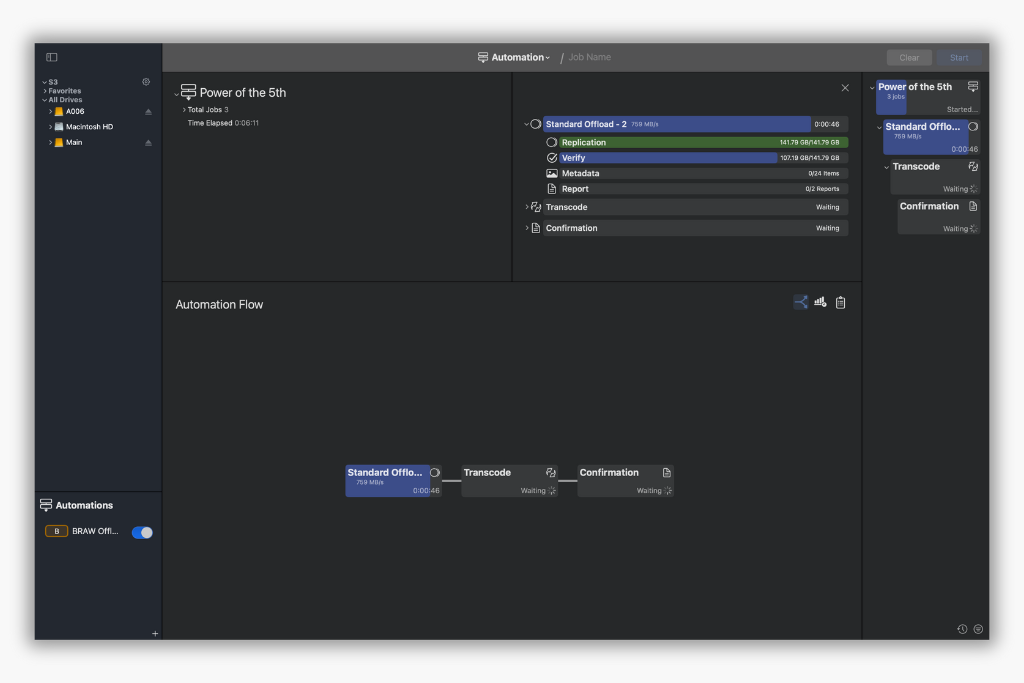The height and width of the screenshot is (683, 1024).
Task: Expand the A006 drive tree
Action: (50, 112)
